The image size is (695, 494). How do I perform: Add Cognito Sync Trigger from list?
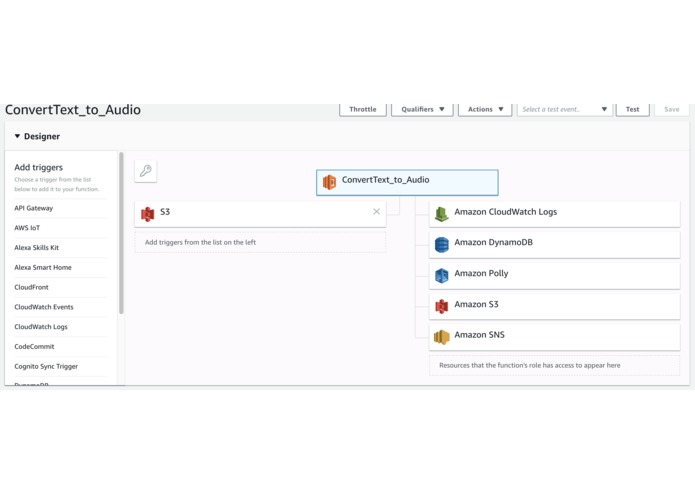46,366
